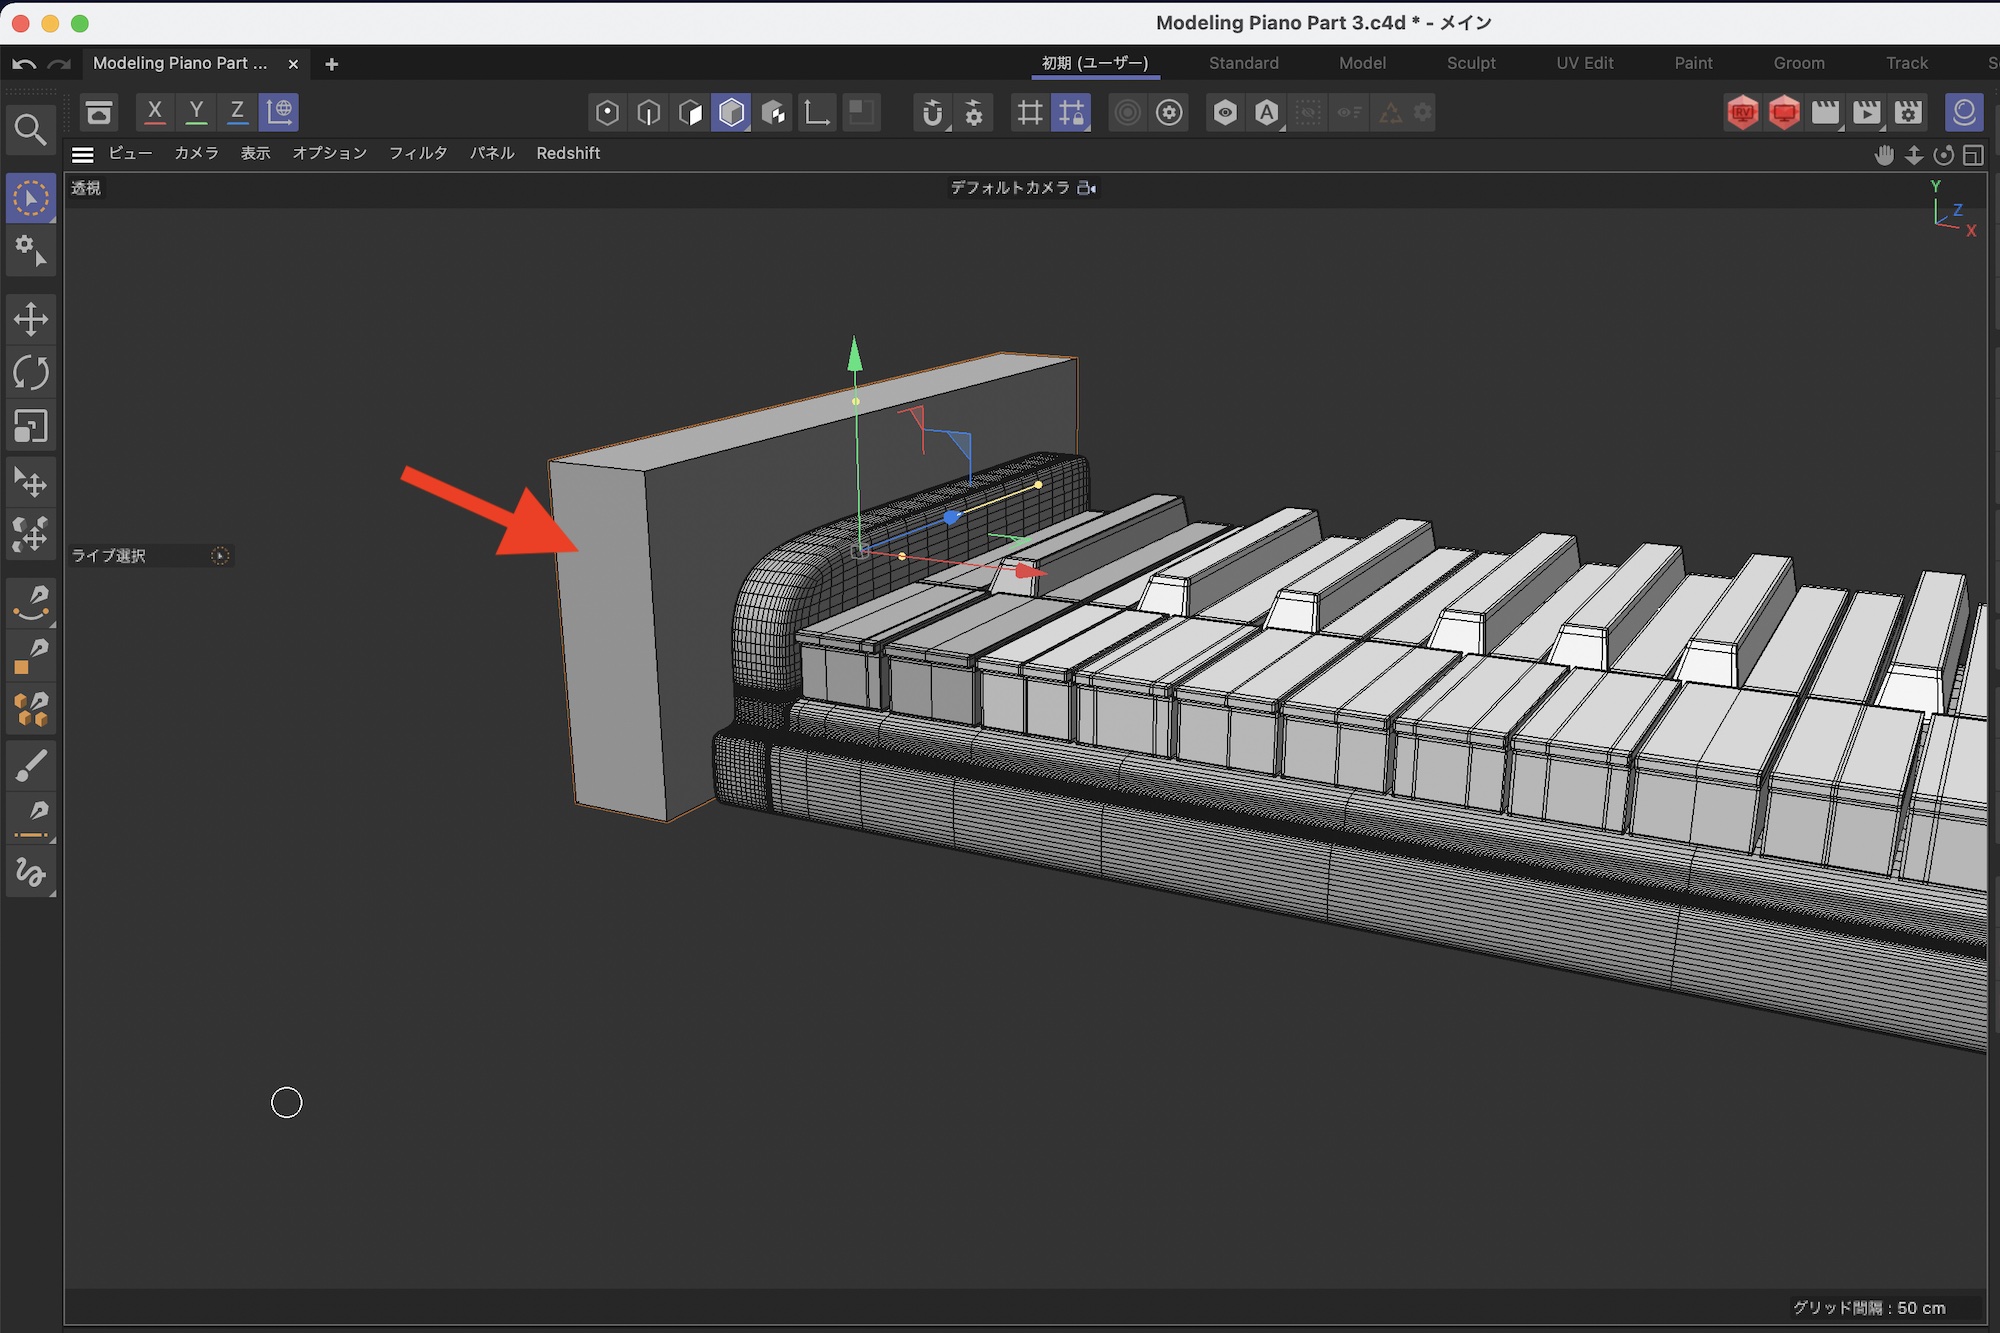
Task: Open Redshift RenderView
Action: pos(1742,112)
